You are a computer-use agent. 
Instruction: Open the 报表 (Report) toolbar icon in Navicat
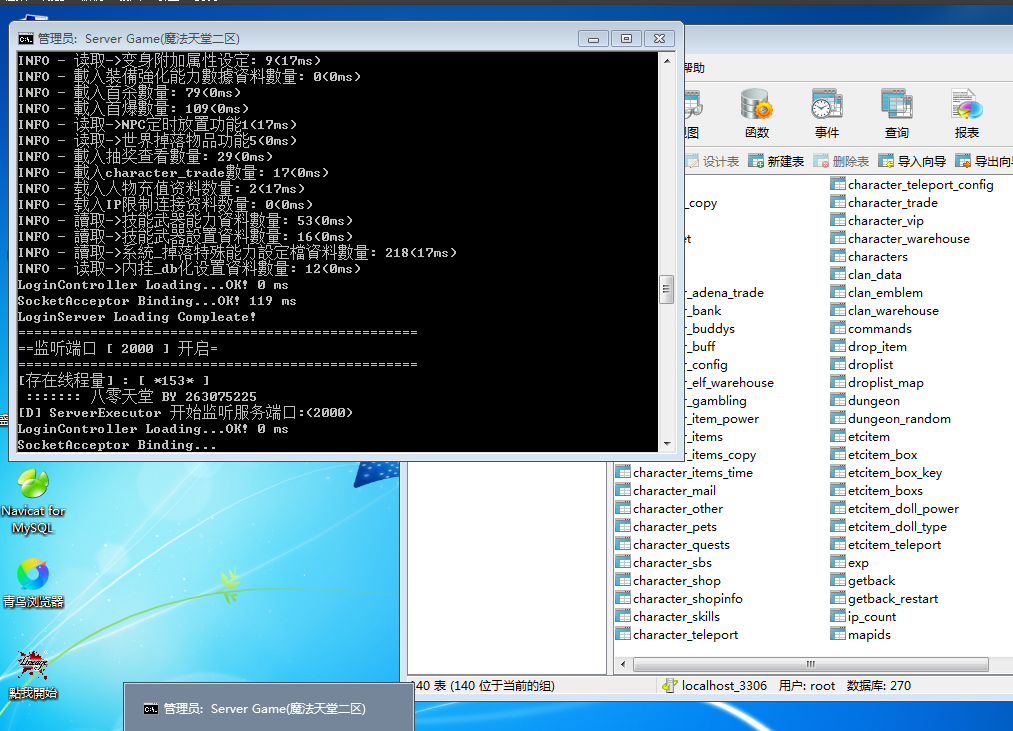[x=966, y=114]
